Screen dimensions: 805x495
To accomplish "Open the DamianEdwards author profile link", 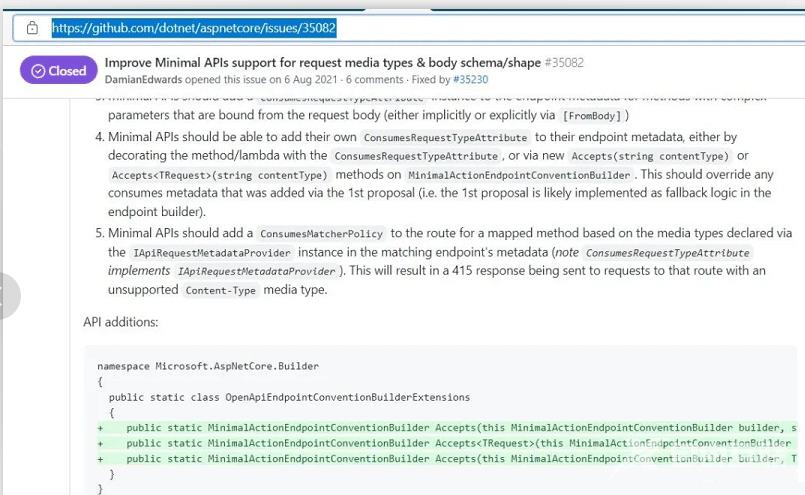I will [x=144, y=79].
